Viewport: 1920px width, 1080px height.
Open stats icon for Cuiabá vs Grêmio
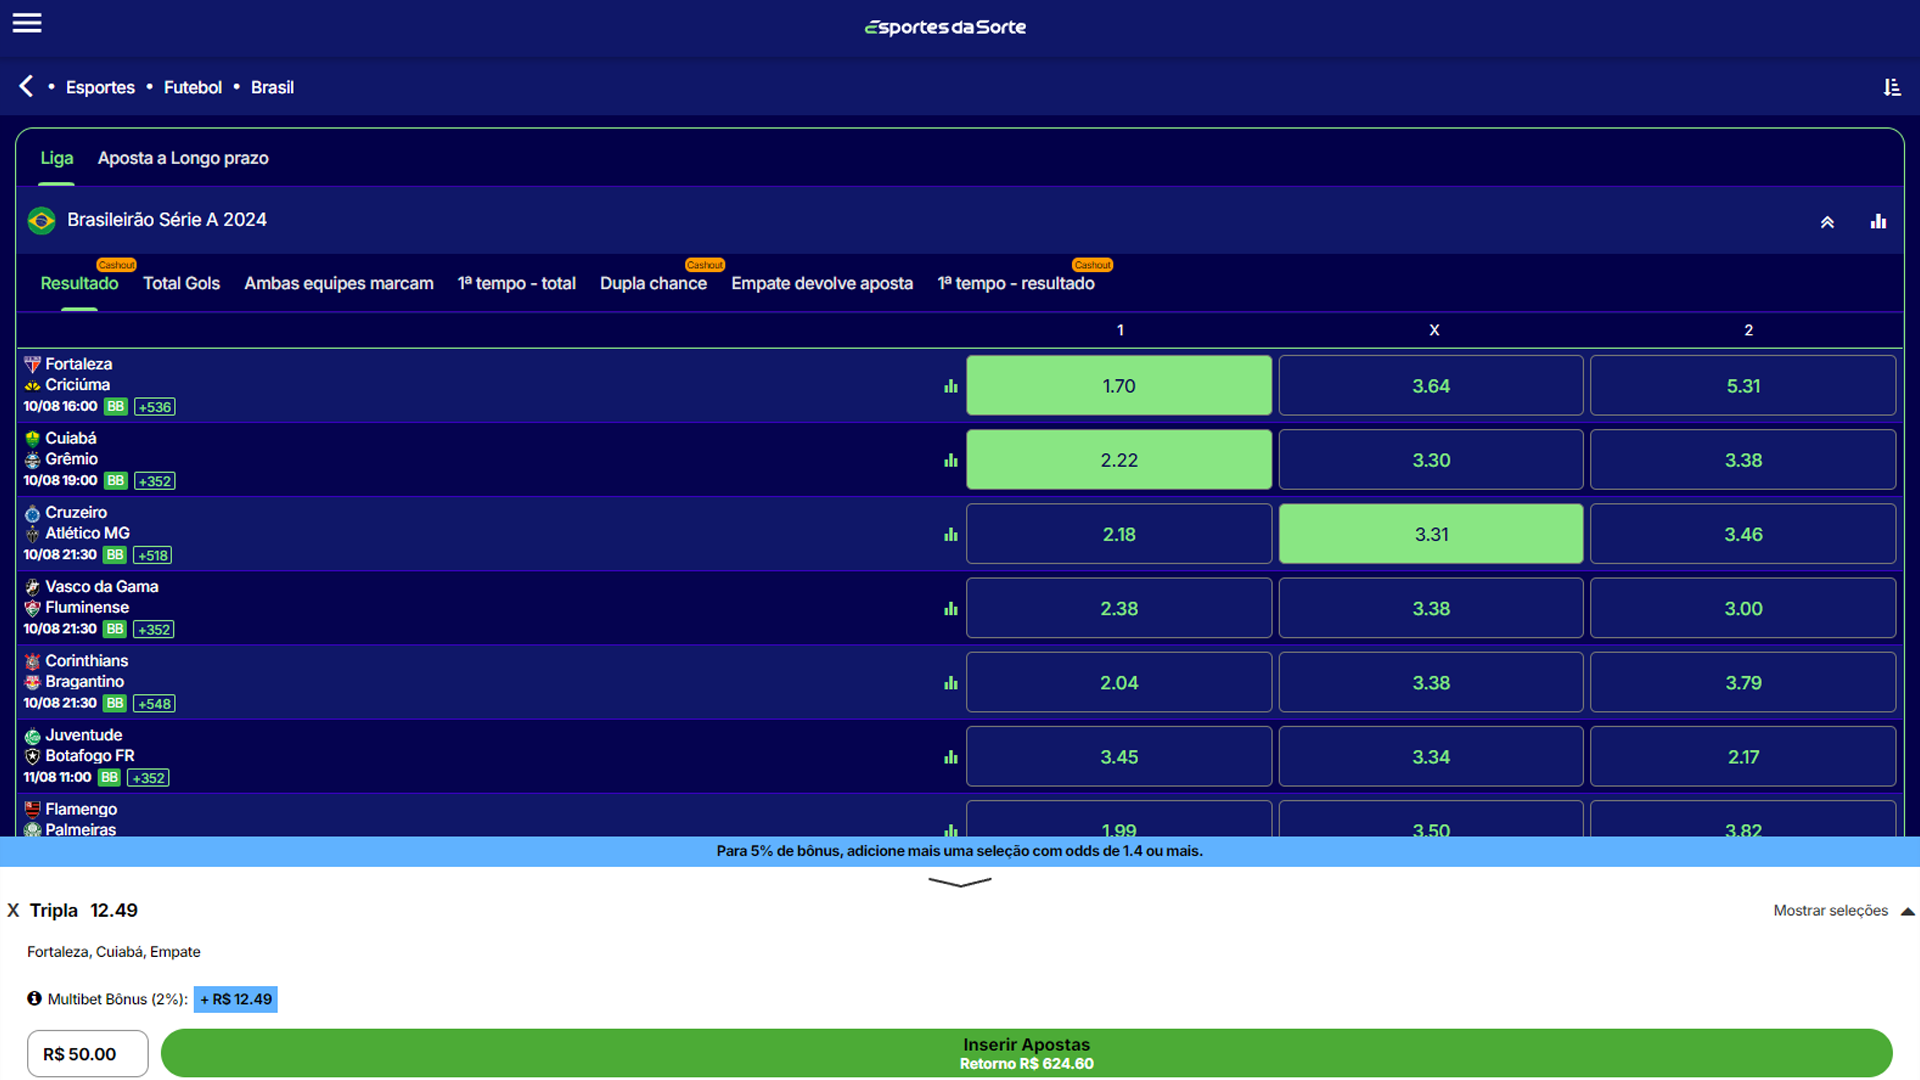(950, 460)
